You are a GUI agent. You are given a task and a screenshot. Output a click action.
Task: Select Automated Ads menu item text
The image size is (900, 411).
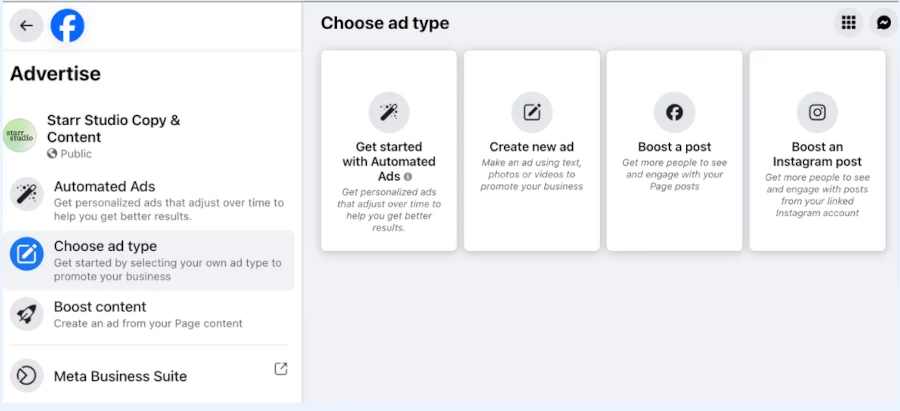(x=104, y=187)
